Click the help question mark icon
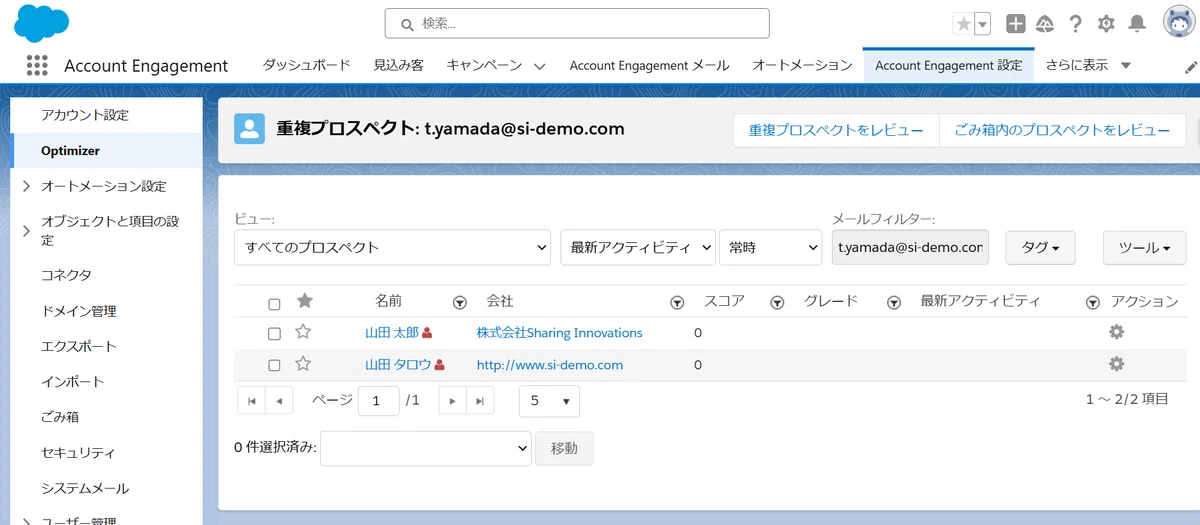Viewport: 1200px width, 525px height. pyautogui.click(x=1076, y=24)
